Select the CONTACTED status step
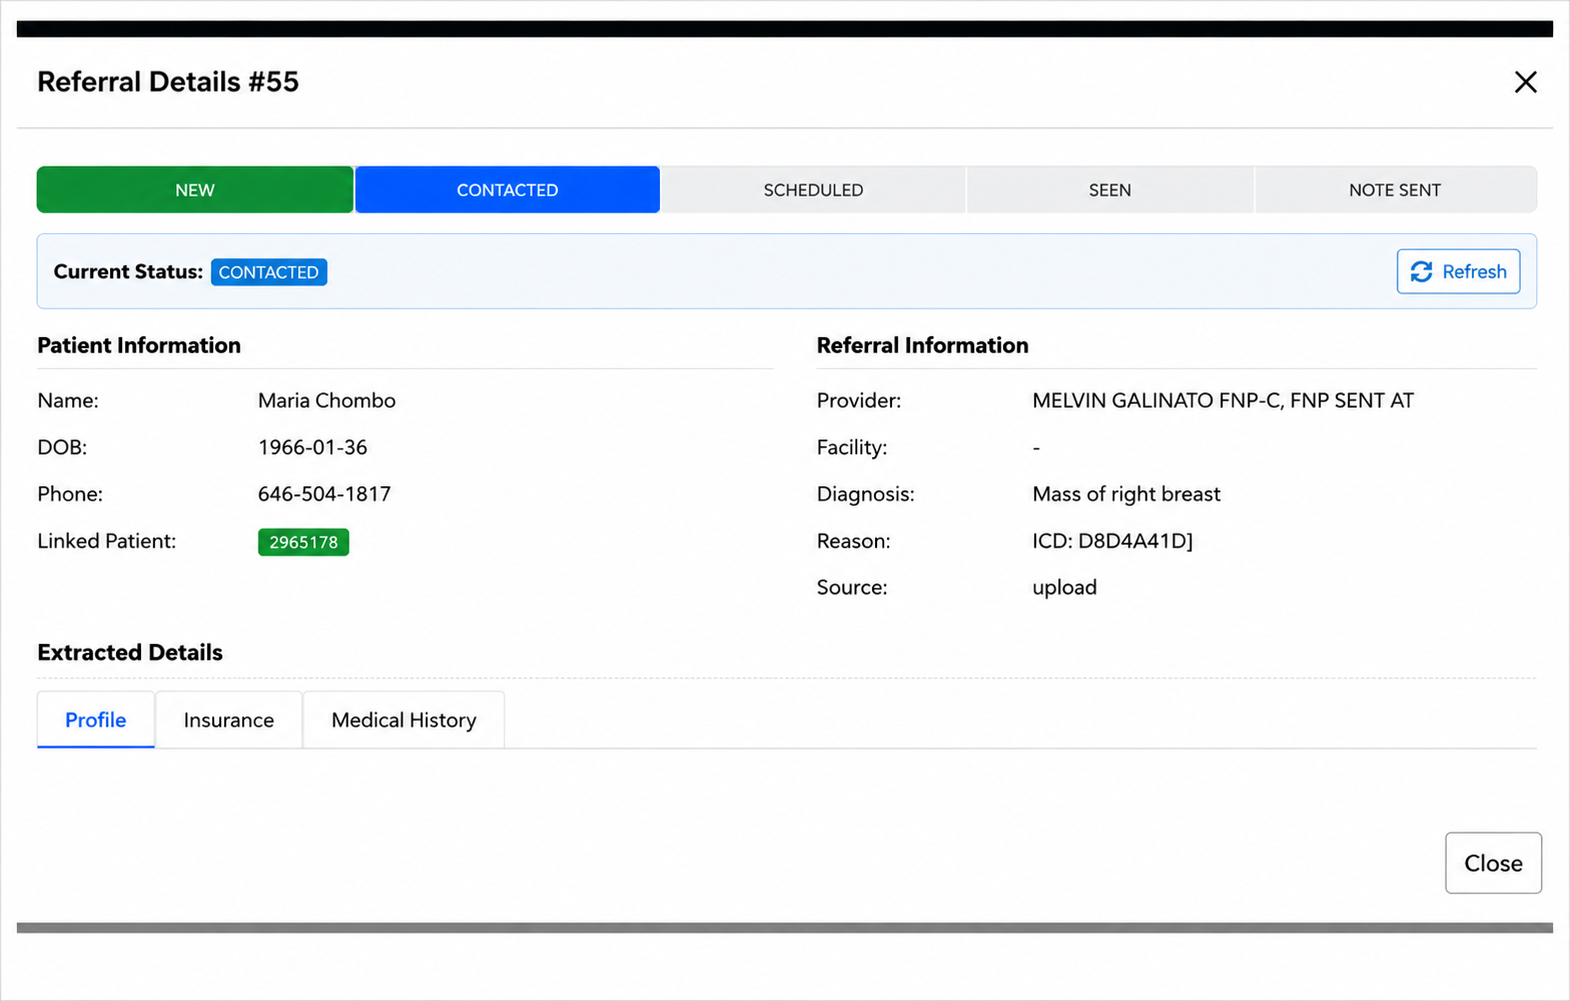 click(507, 190)
